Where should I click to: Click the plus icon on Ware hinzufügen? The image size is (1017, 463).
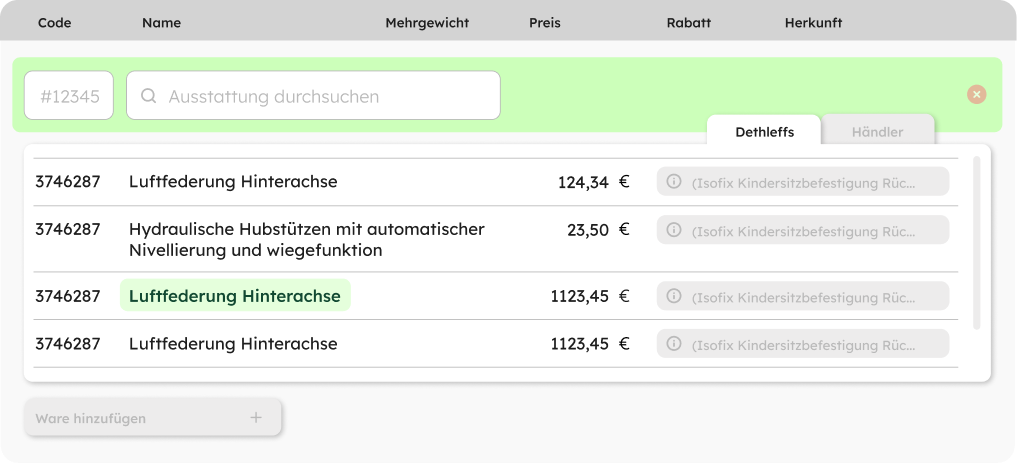point(256,418)
